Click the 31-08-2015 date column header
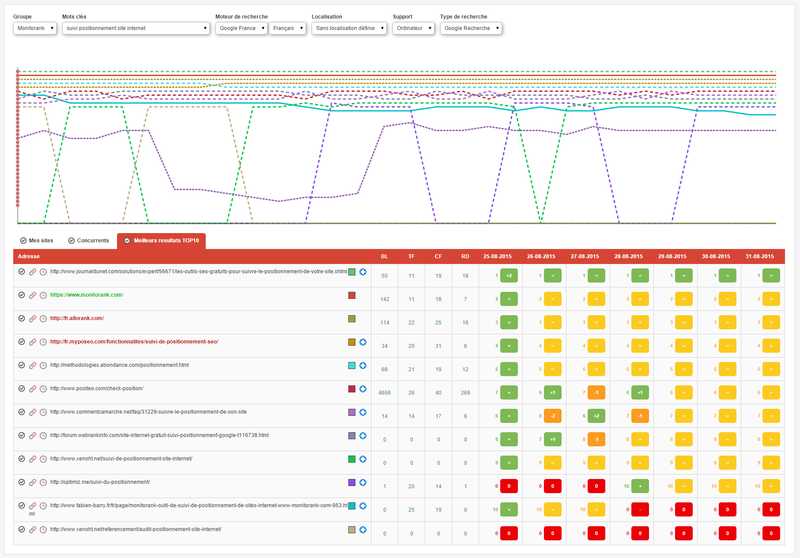Viewport: 800px width, 558px height. click(760, 257)
